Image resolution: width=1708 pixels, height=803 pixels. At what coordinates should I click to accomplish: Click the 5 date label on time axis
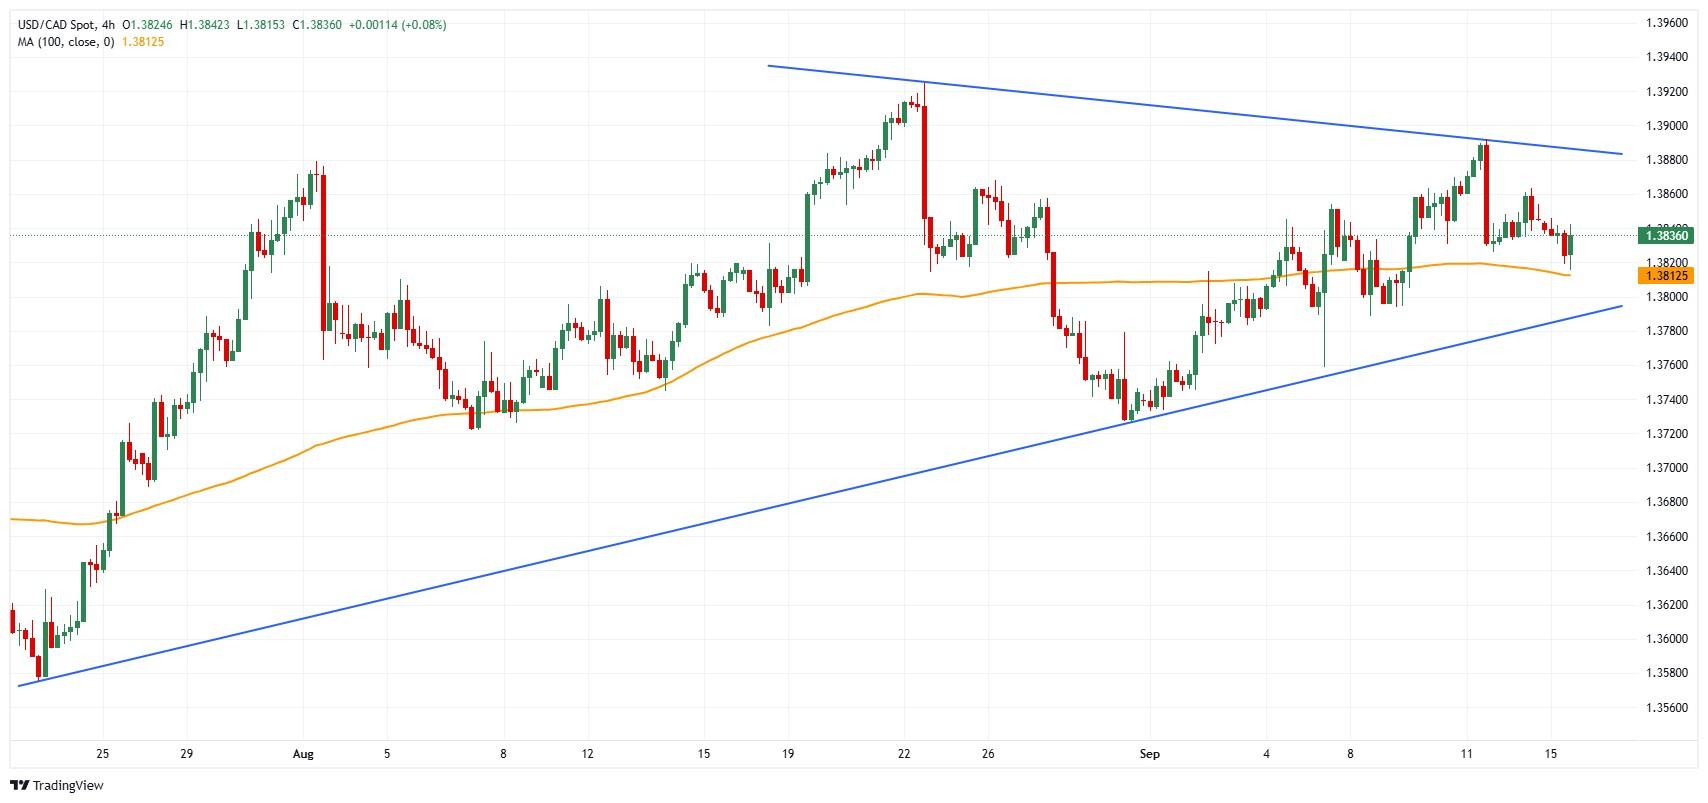[x=387, y=754]
